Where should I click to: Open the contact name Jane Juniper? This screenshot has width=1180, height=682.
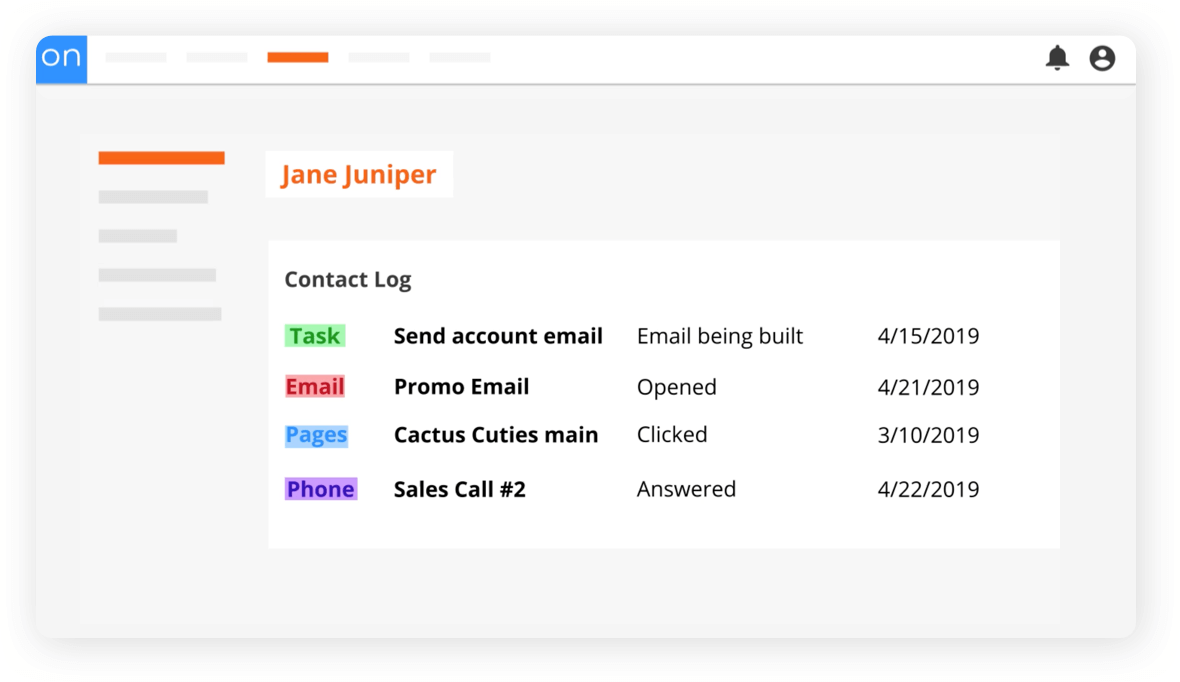click(x=358, y=174)
